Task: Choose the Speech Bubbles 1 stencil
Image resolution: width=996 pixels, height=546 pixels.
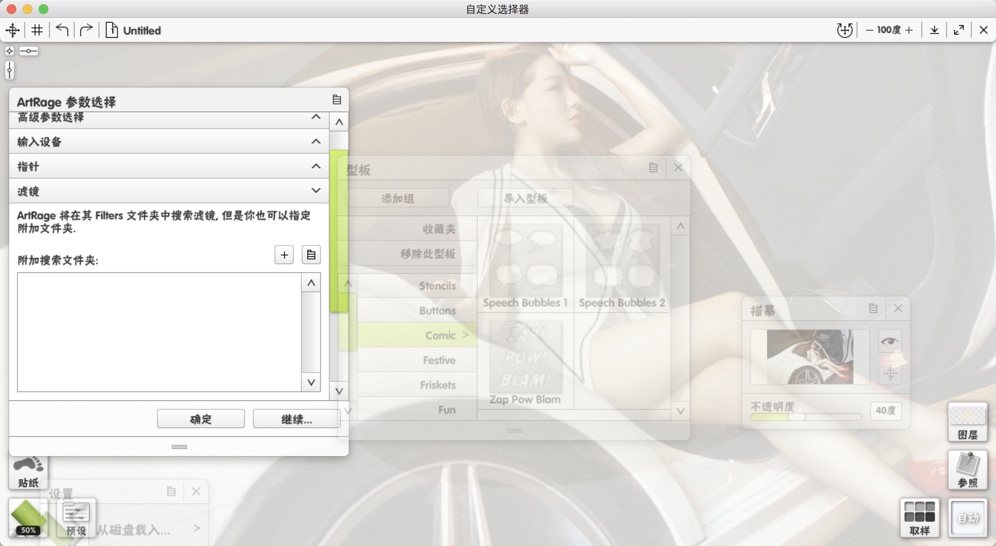Action: pos(525,265)
